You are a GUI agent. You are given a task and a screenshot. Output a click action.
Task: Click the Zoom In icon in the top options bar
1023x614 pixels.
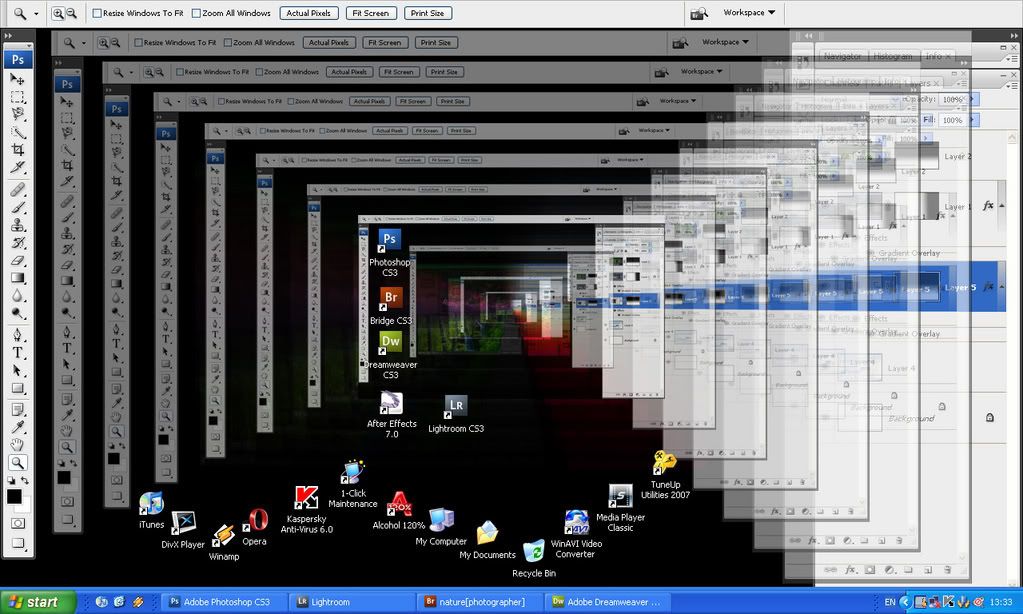pos(58,13)
